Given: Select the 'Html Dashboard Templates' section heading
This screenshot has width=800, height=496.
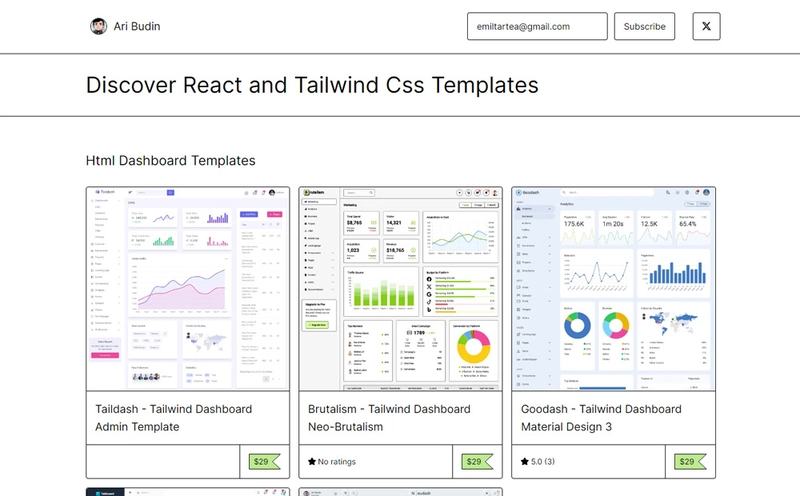Looking at the screenshot, I should [x=170, y=160].
